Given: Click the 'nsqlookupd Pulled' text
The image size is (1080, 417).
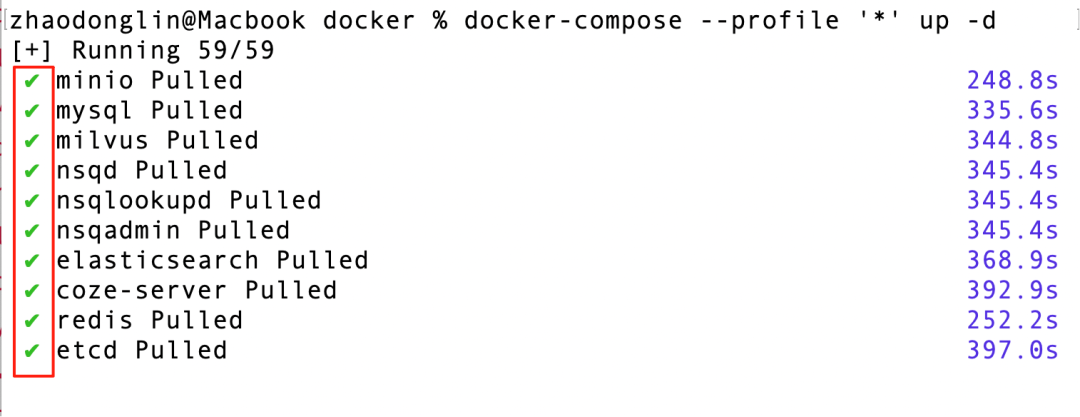Looking at the screenshot, I should [x=189, y=201].
